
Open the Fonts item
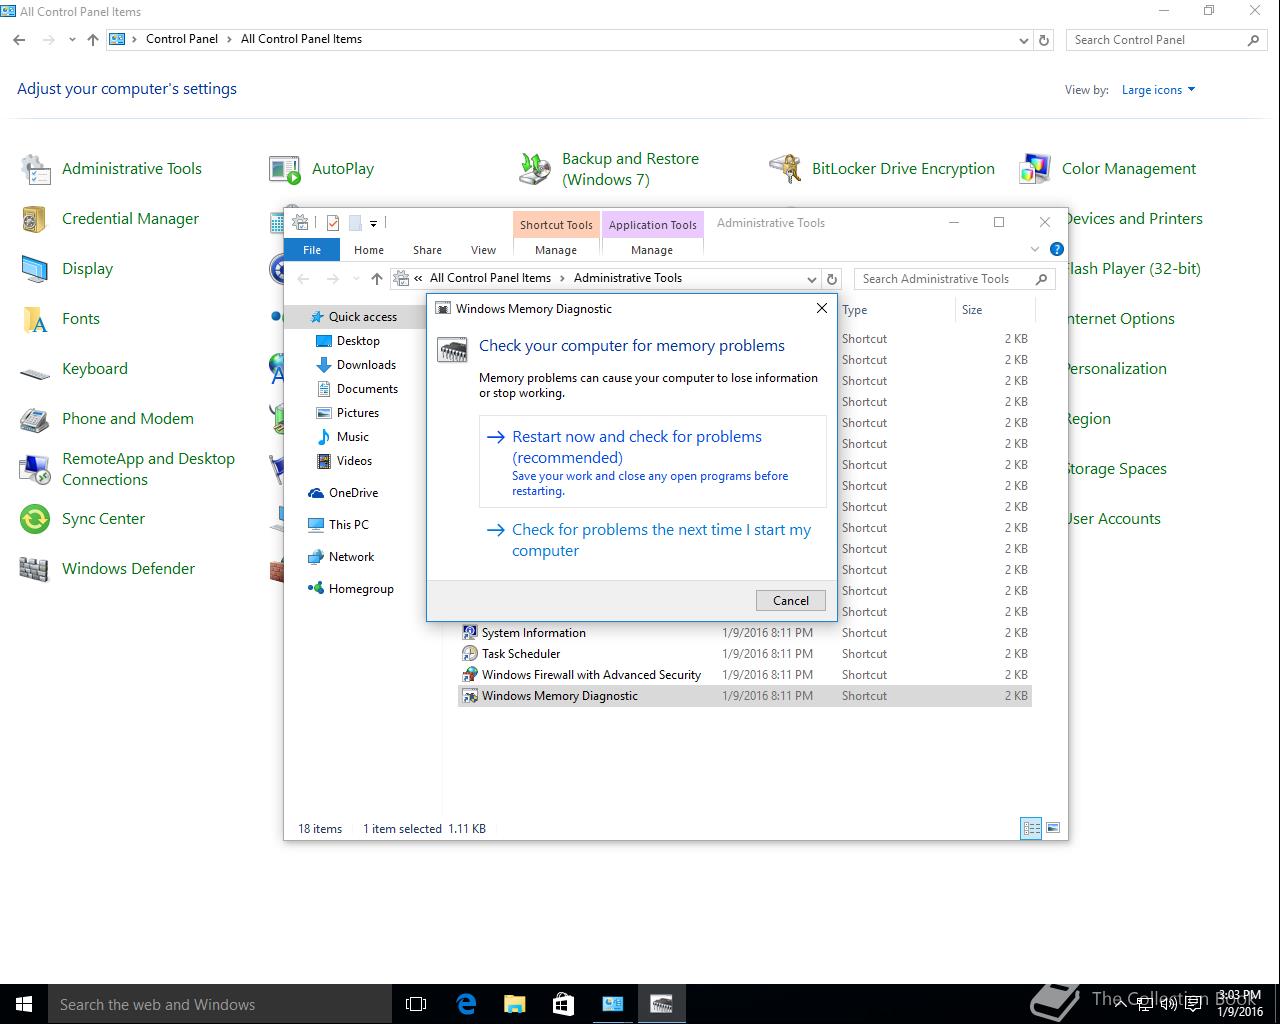point(60,319)
